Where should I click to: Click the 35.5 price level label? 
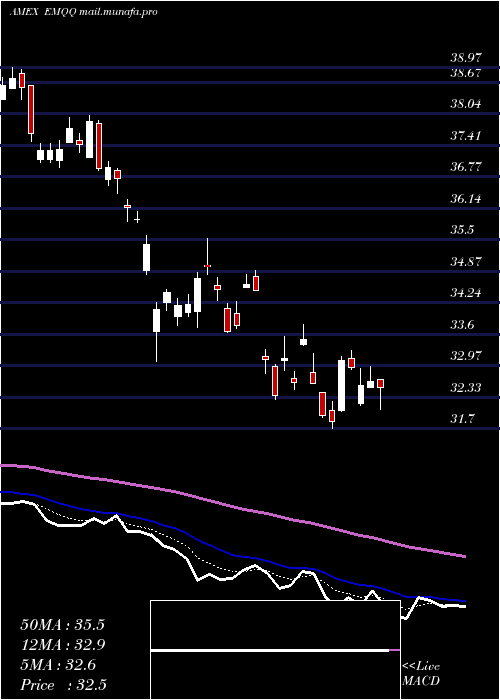click(x=462, y=230)
